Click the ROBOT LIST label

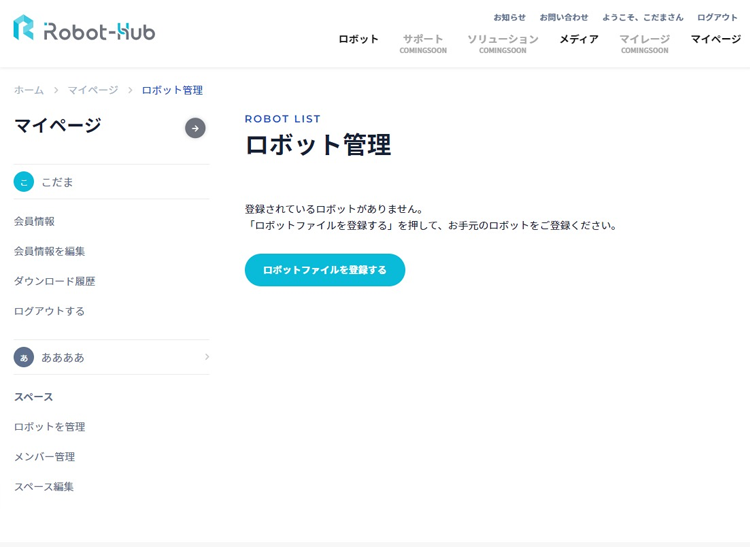click(x=283, y=119)
